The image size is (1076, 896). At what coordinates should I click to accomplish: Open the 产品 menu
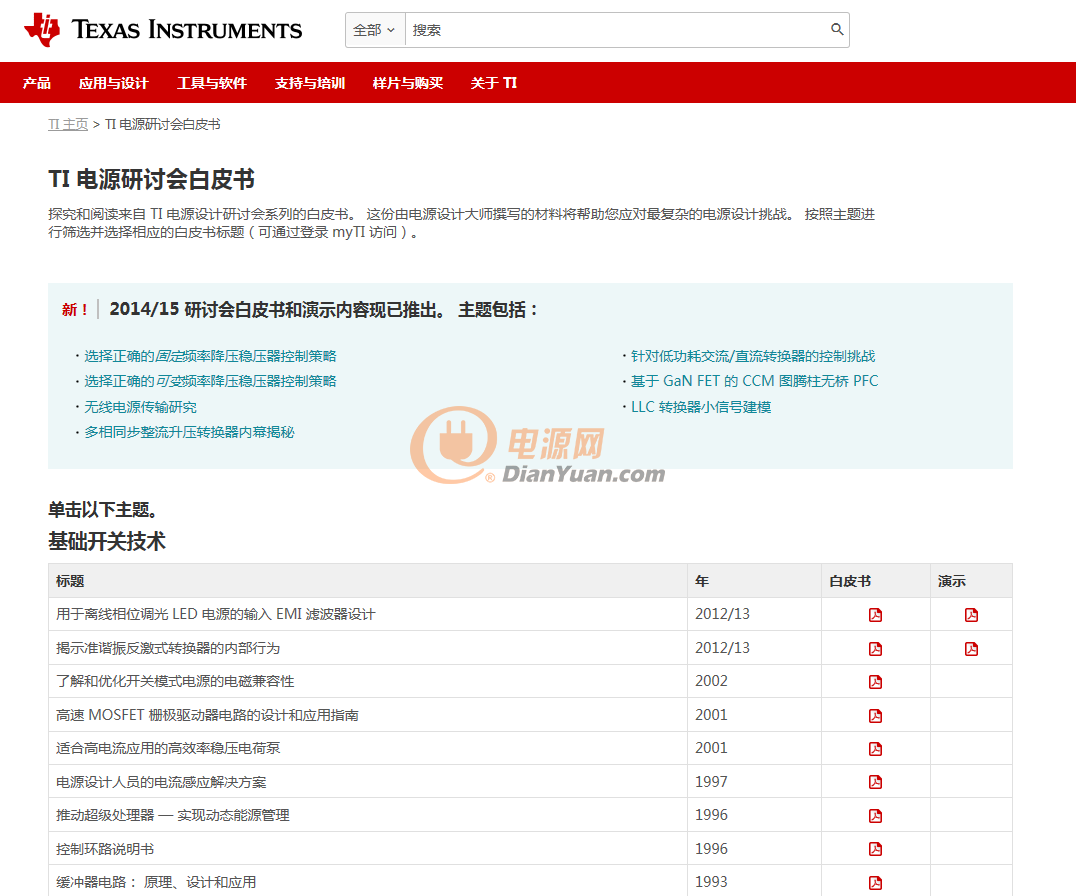(36, 83)
